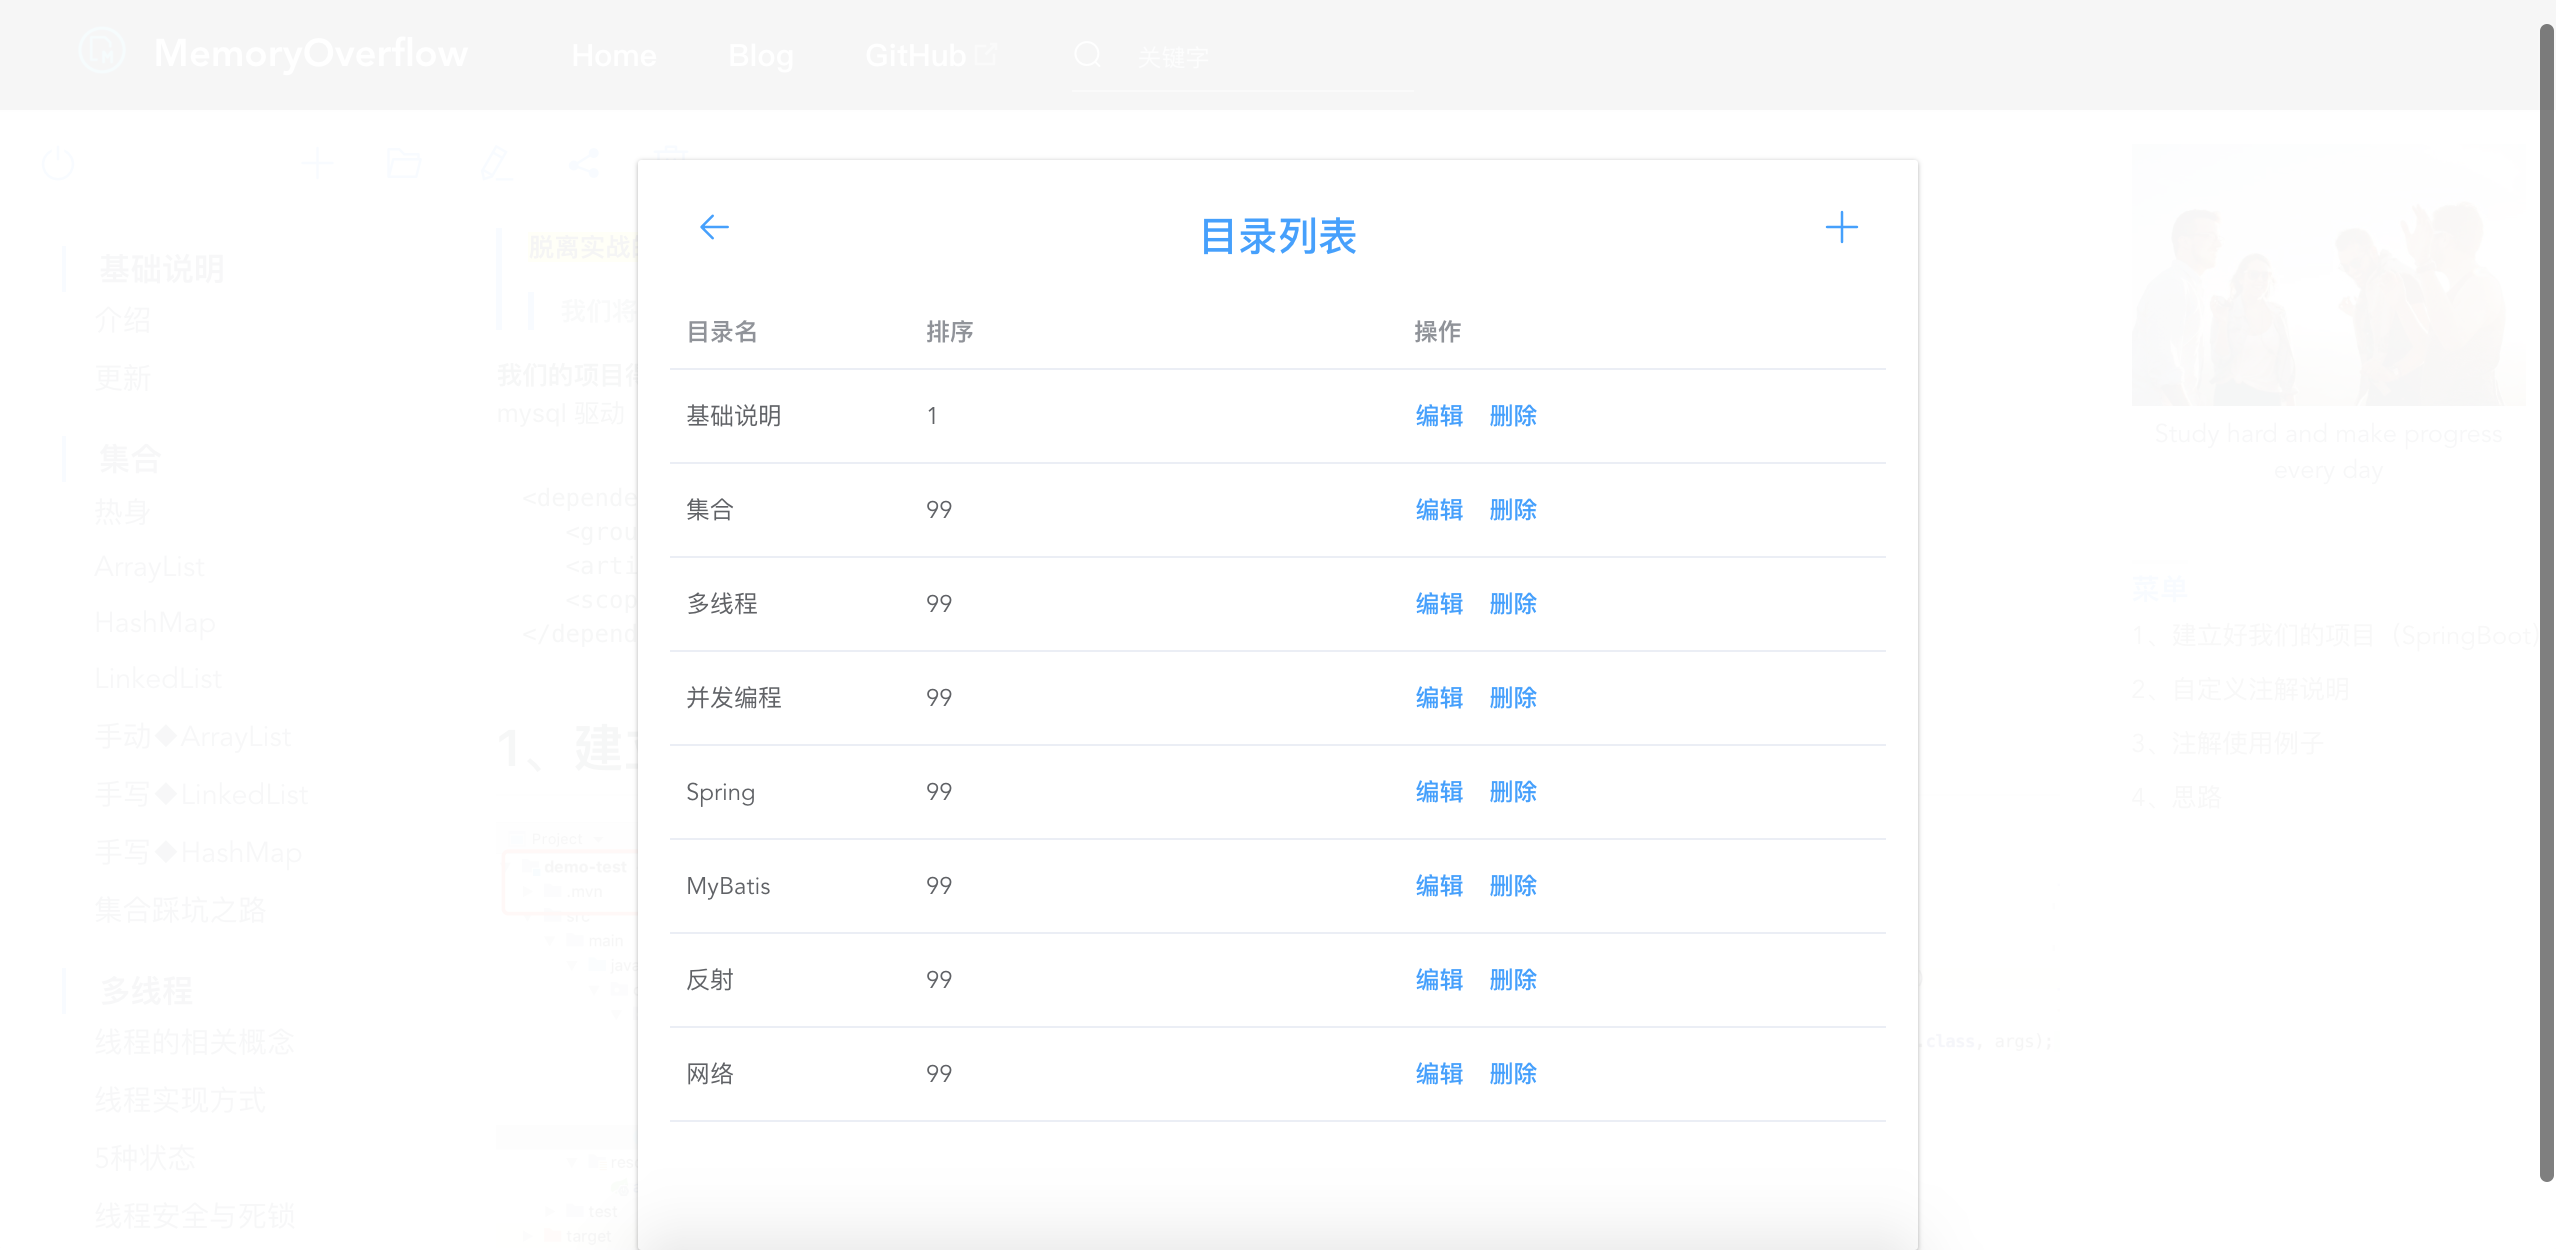Edit the 基础说明 directory
Image resolution: width=2556 pixels, height=1250 pixels.
click(x=1439, y=416)
